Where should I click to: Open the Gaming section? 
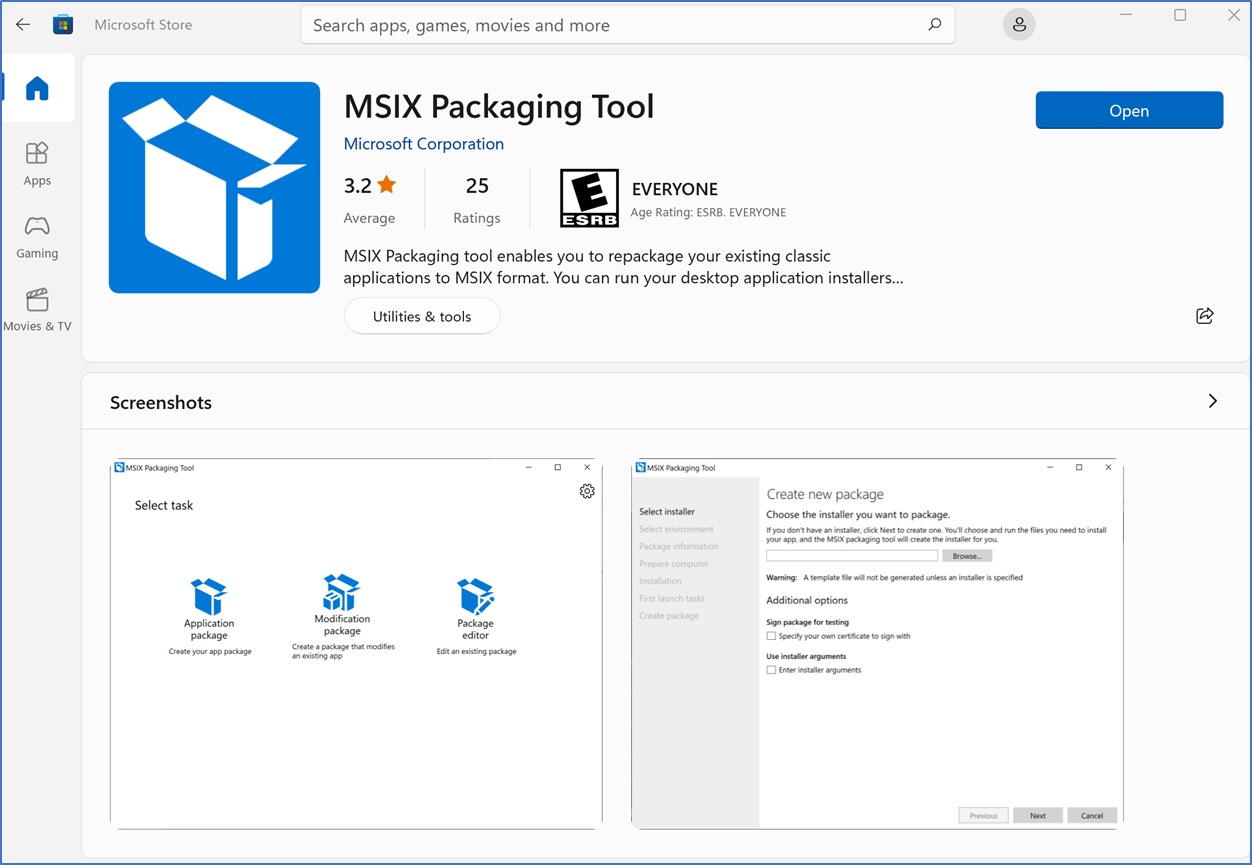pos(37,236)
